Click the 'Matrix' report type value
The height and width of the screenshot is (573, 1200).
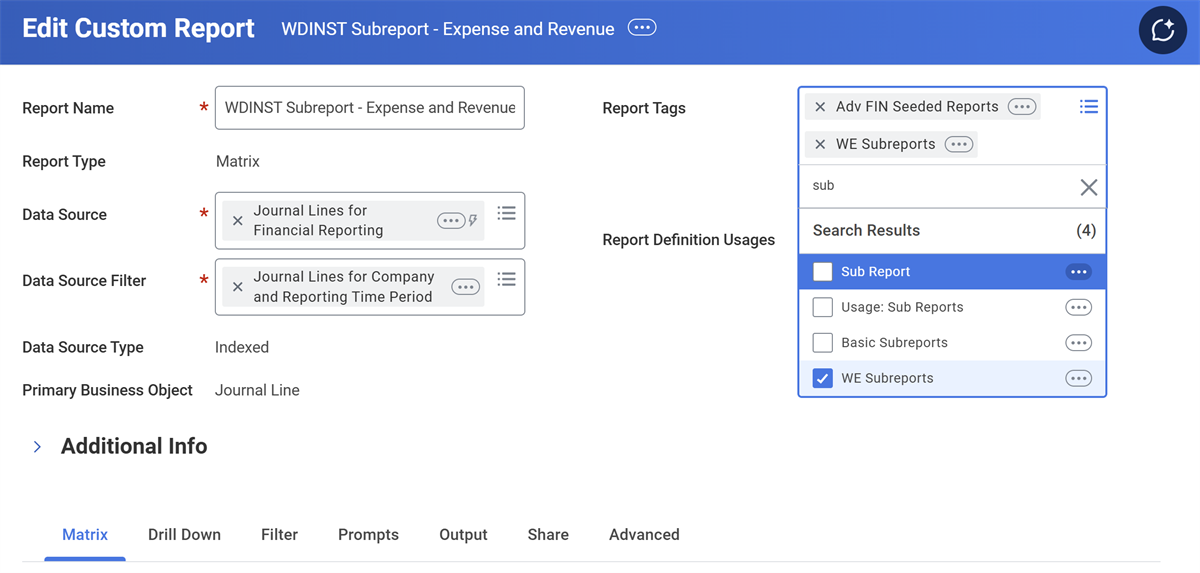pos(238,161)
